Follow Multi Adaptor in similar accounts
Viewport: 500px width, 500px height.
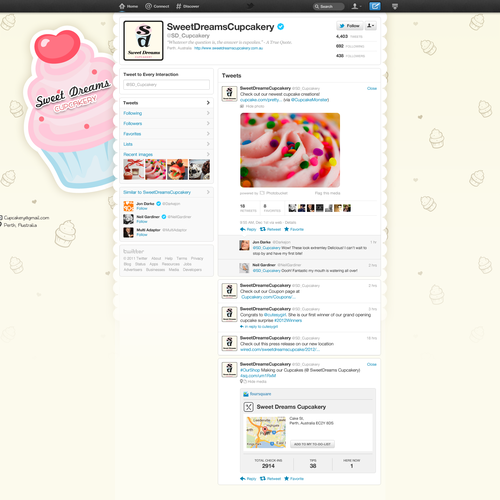[x=142, y=235]
